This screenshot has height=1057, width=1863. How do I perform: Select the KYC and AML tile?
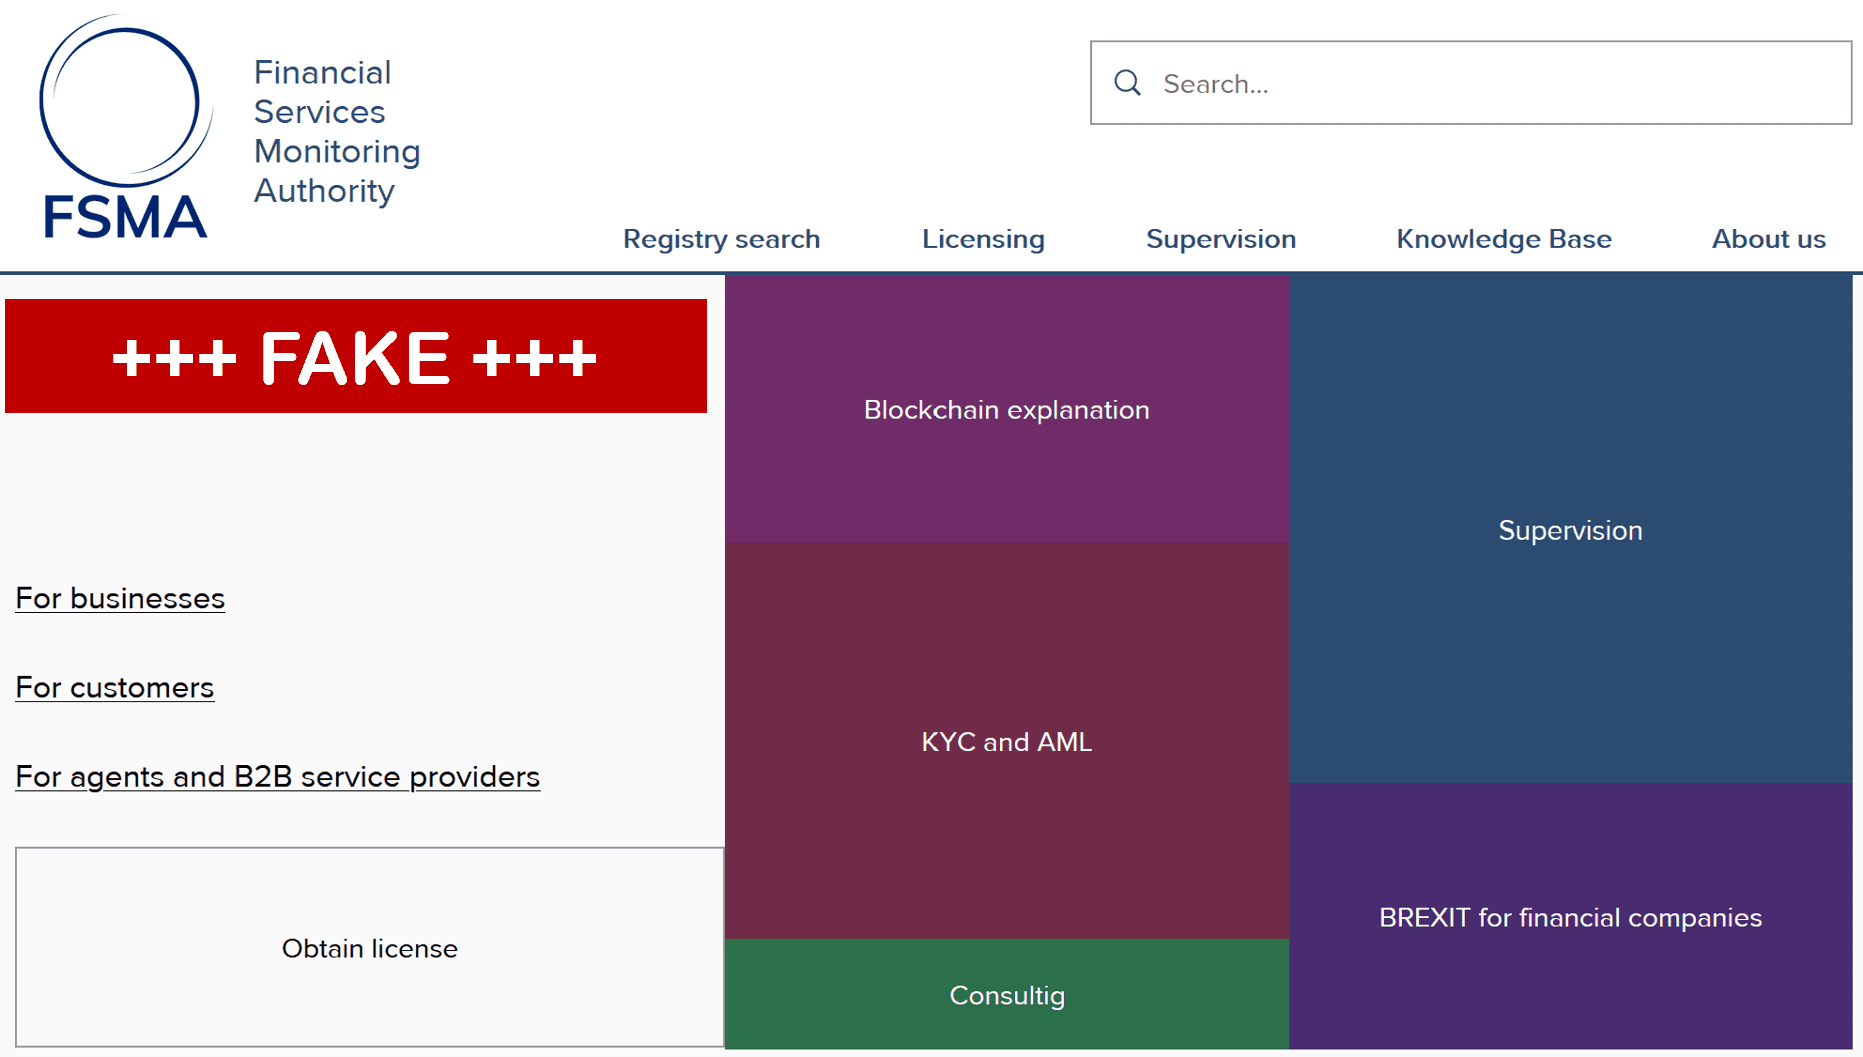click(x=1006, y=741)
